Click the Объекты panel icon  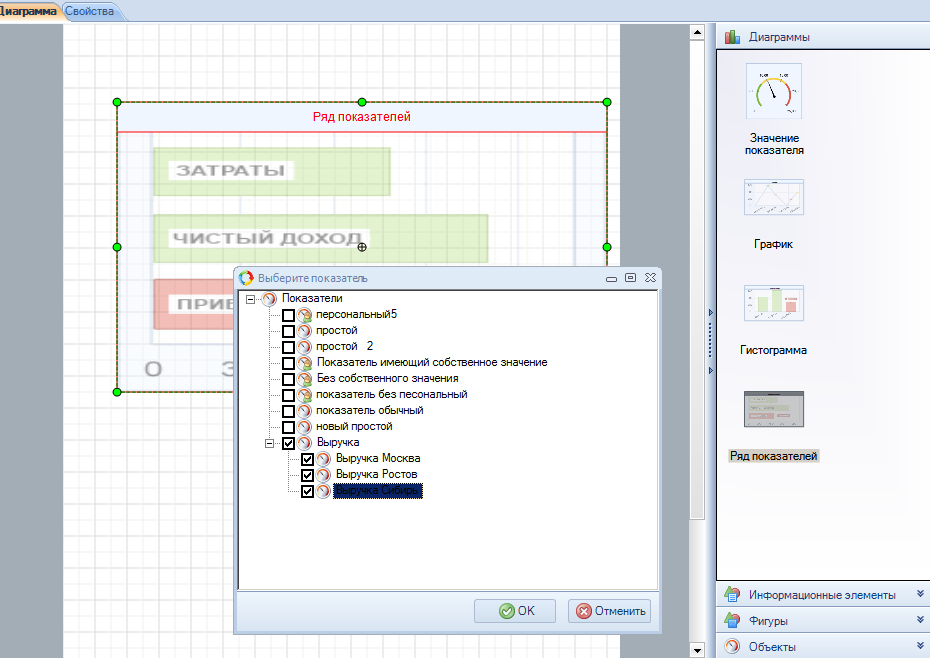(733, 646)
